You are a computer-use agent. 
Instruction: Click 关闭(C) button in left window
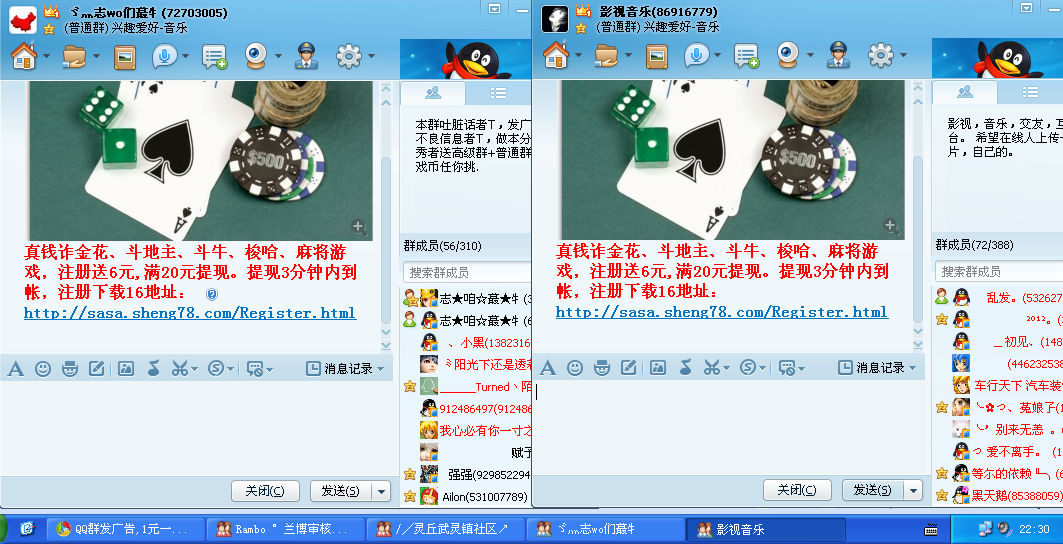pos(265,491)
